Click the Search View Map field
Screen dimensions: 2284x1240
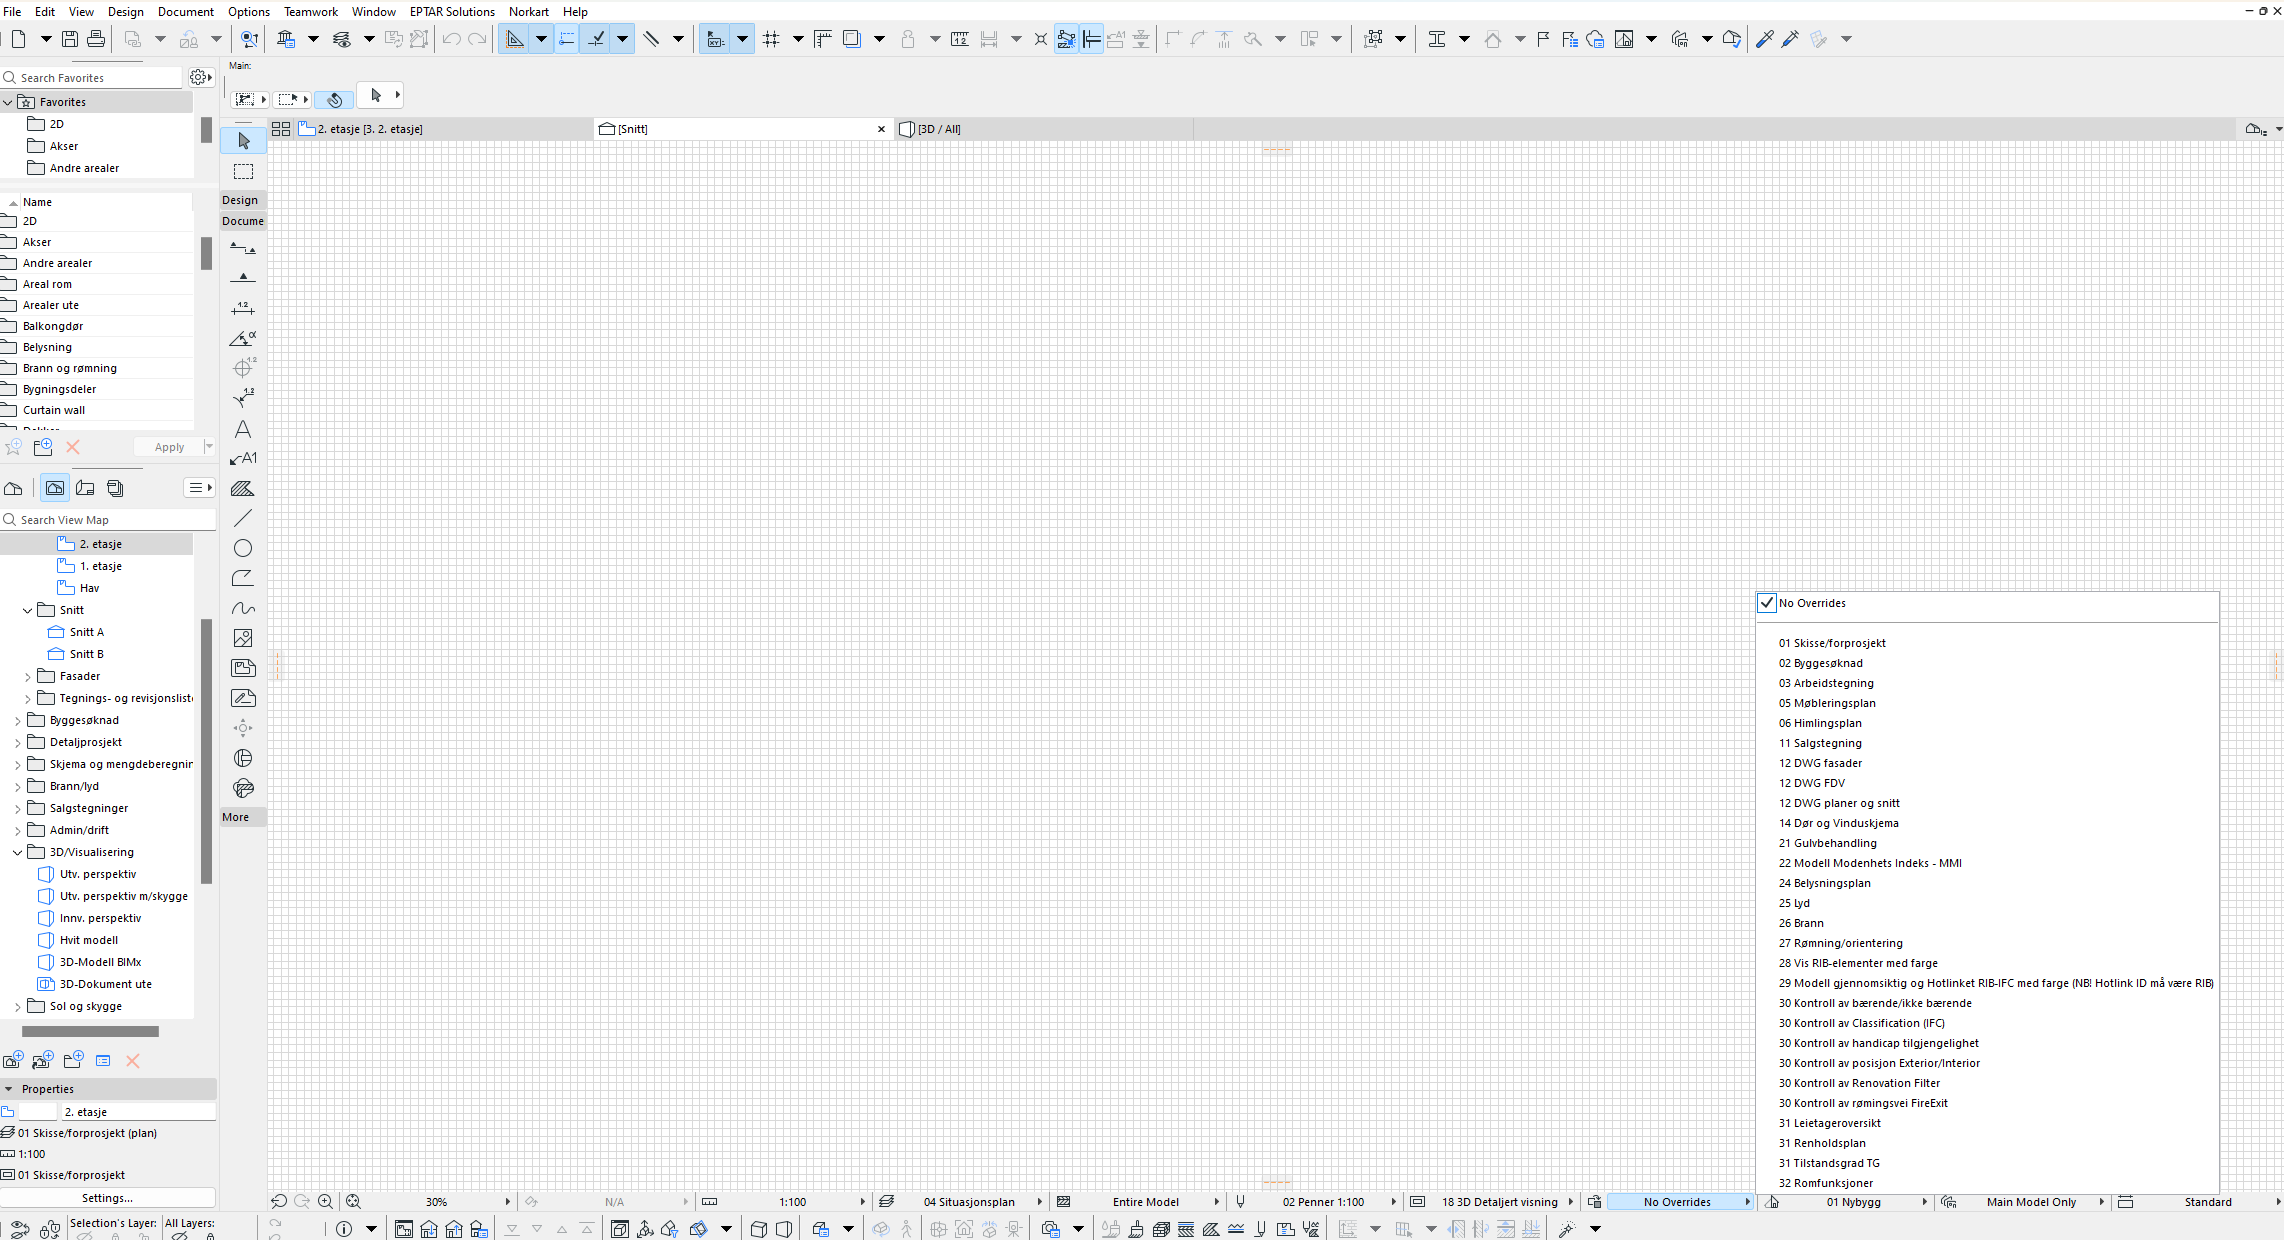point(110,520)
